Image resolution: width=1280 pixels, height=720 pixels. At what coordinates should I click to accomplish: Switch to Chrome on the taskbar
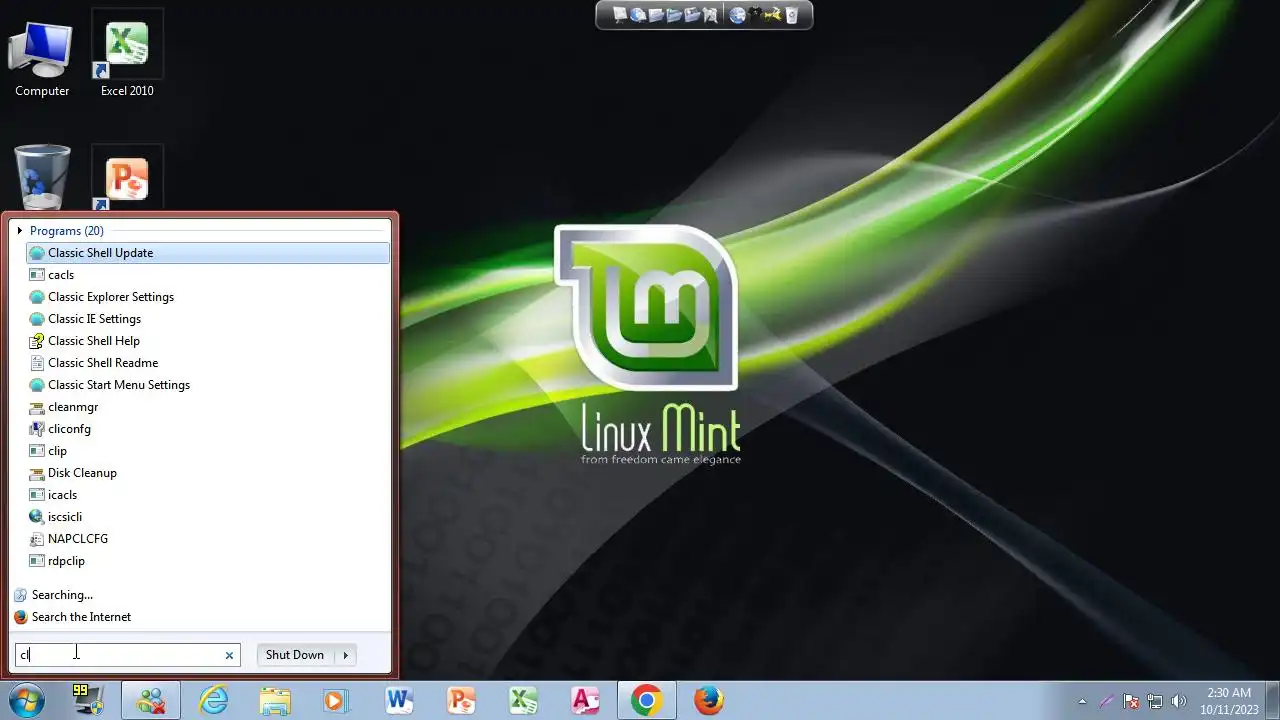647,701
